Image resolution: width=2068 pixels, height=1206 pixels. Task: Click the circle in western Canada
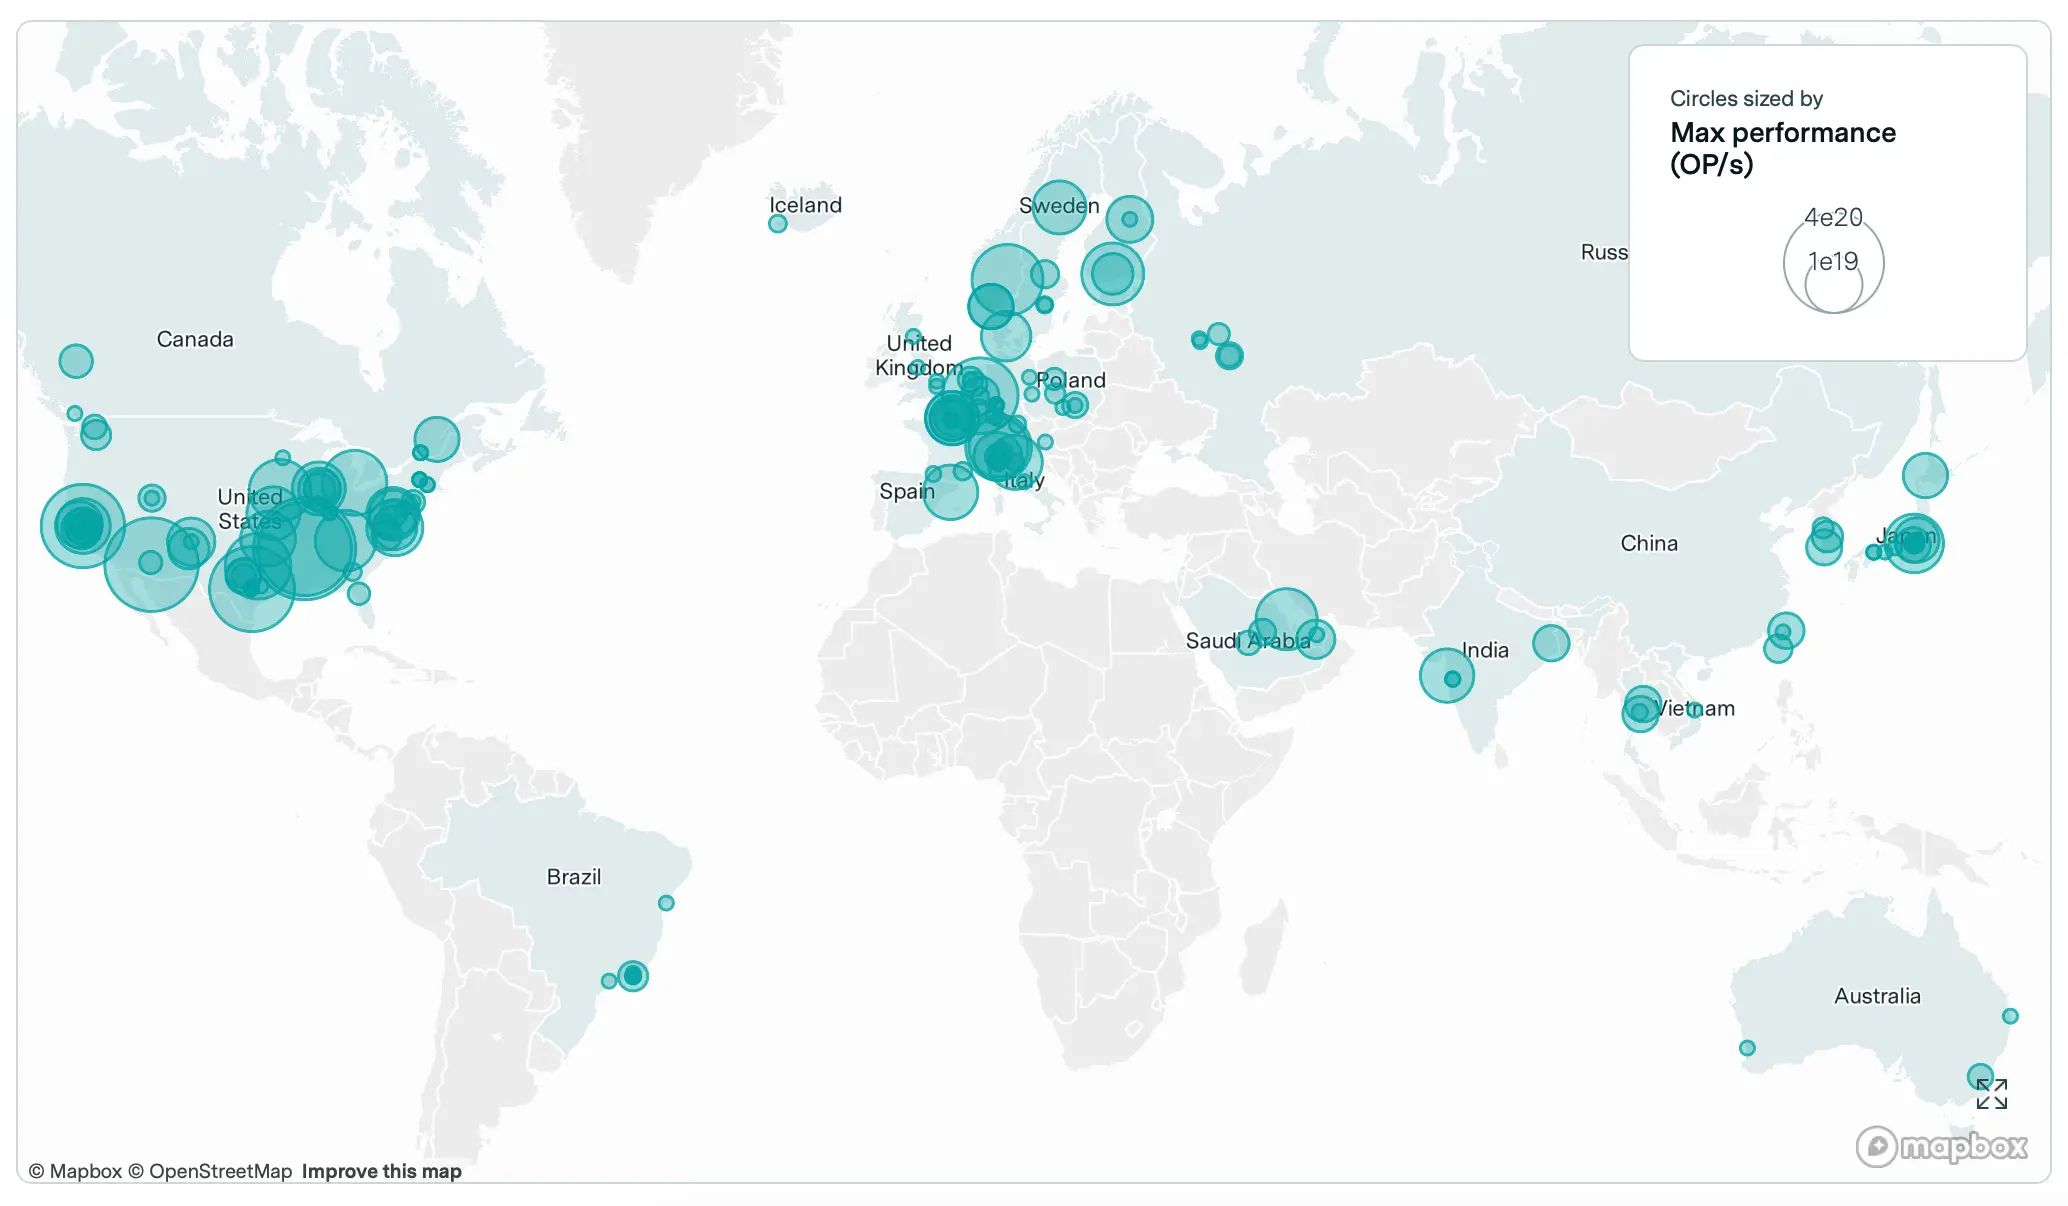tap(76, 361)
